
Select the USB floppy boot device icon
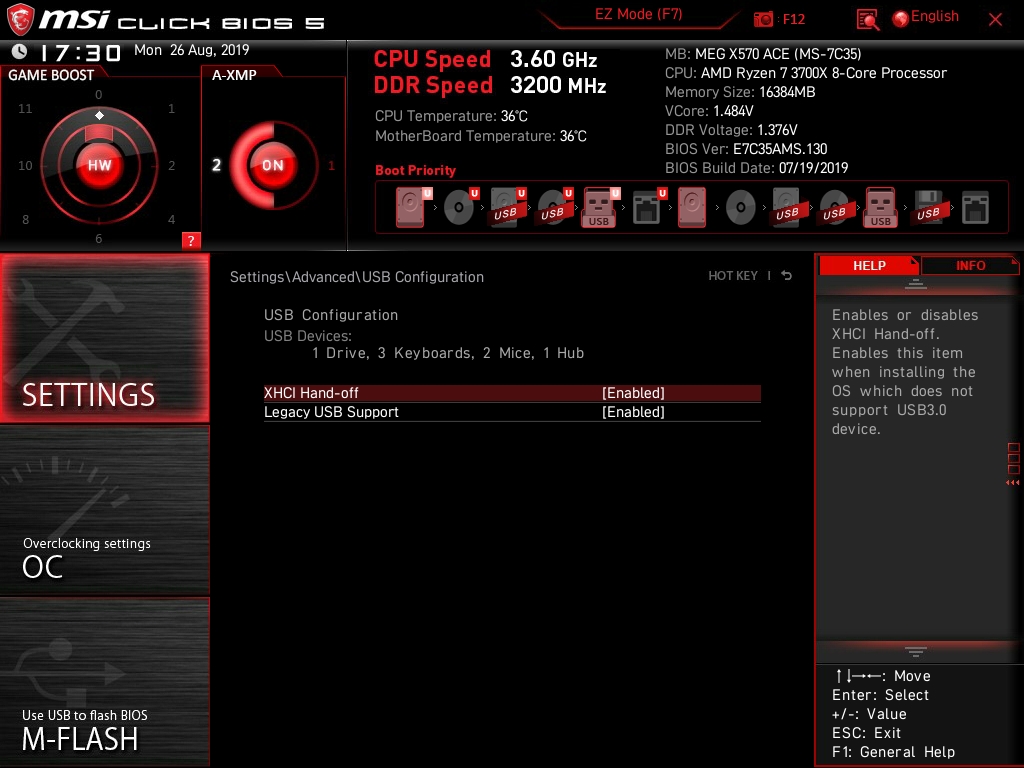[x=929, y=207]
